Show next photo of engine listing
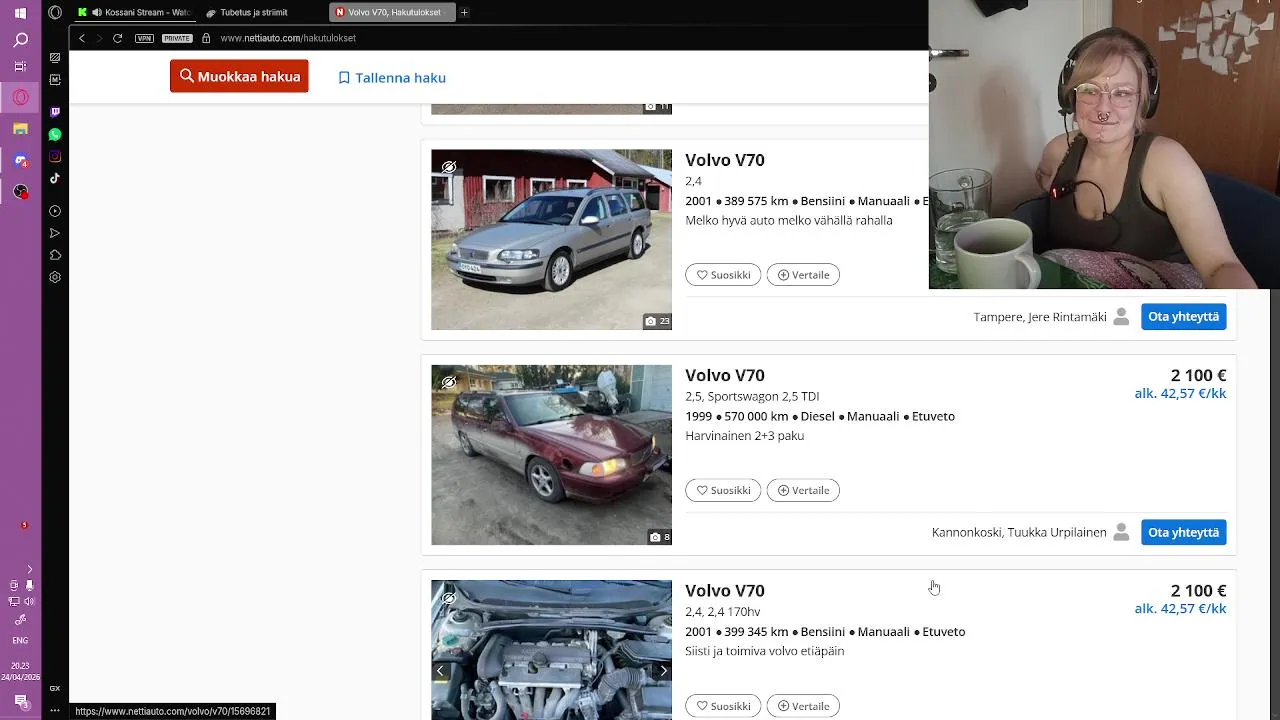 (x=662, y=670)
